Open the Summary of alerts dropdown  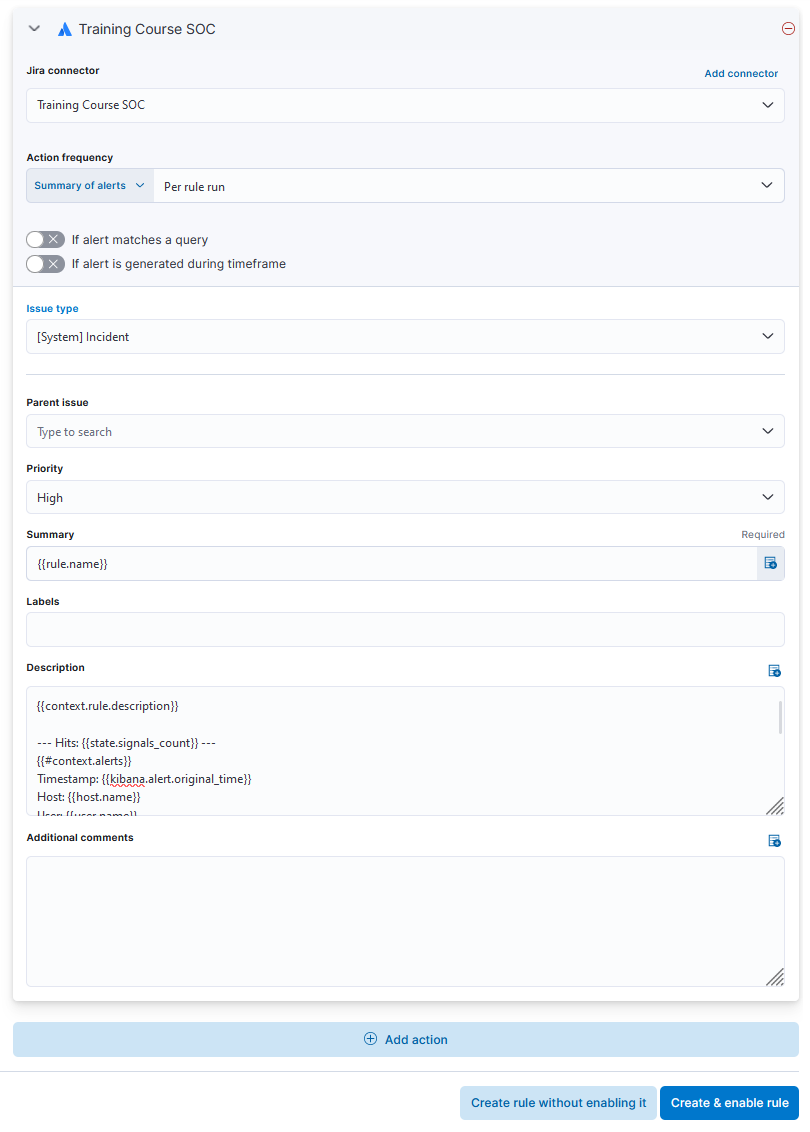(x=90, y=186)
